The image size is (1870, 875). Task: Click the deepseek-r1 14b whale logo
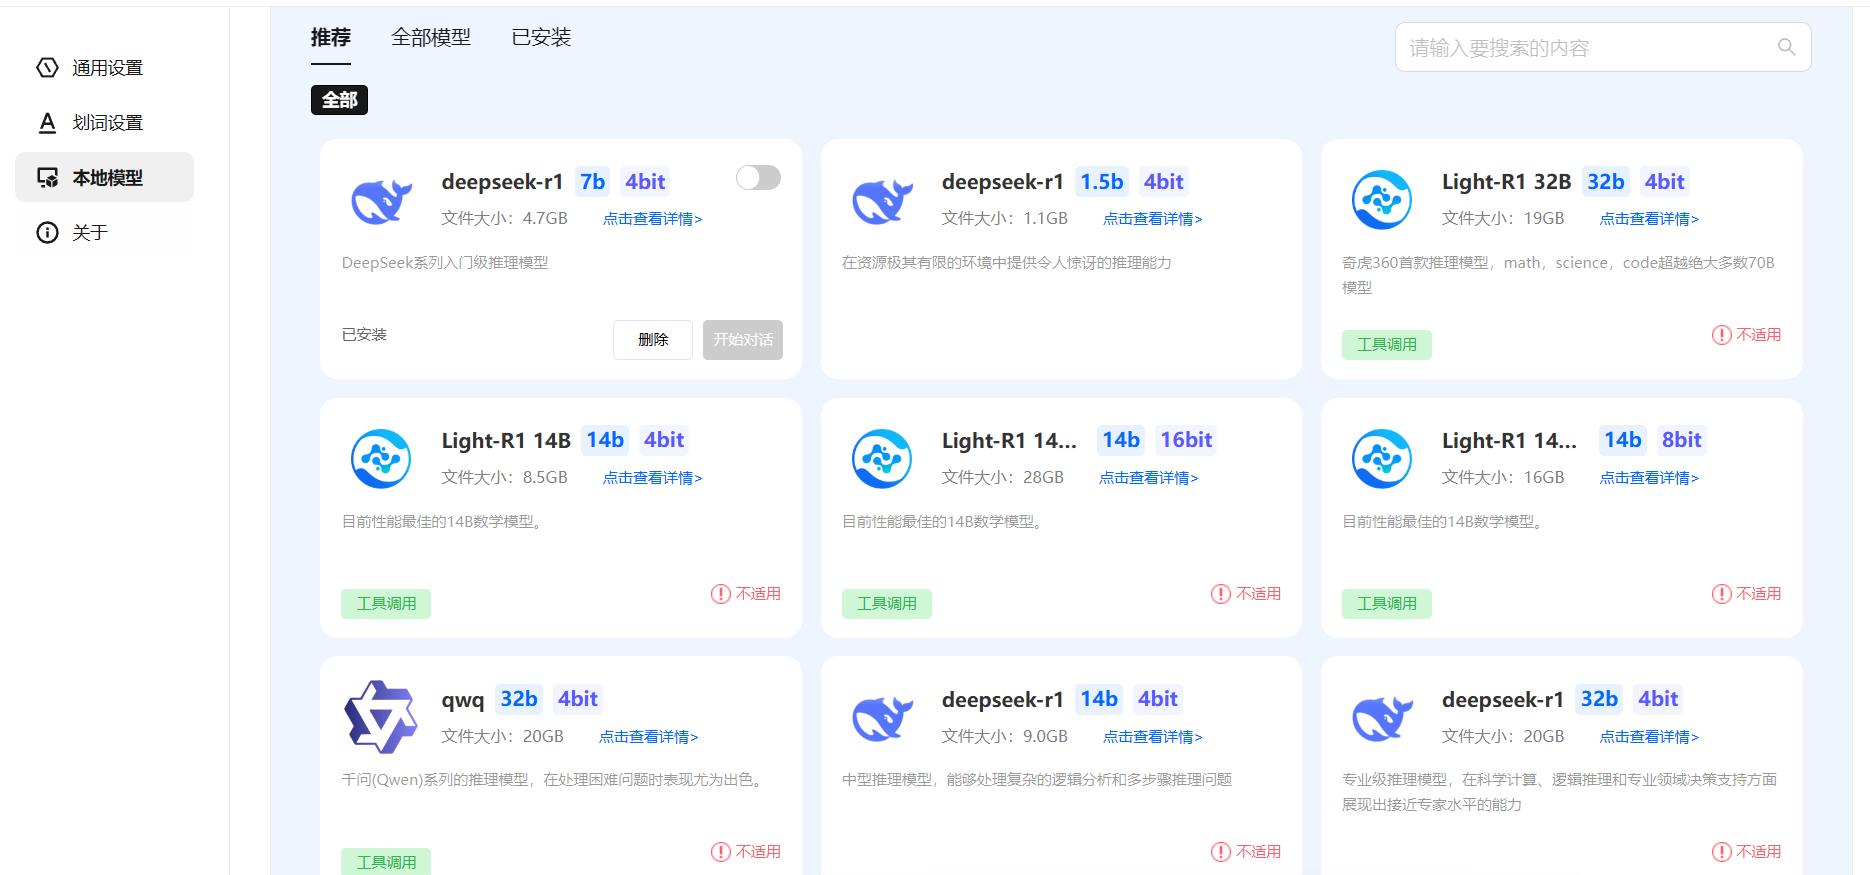(882, 717)
